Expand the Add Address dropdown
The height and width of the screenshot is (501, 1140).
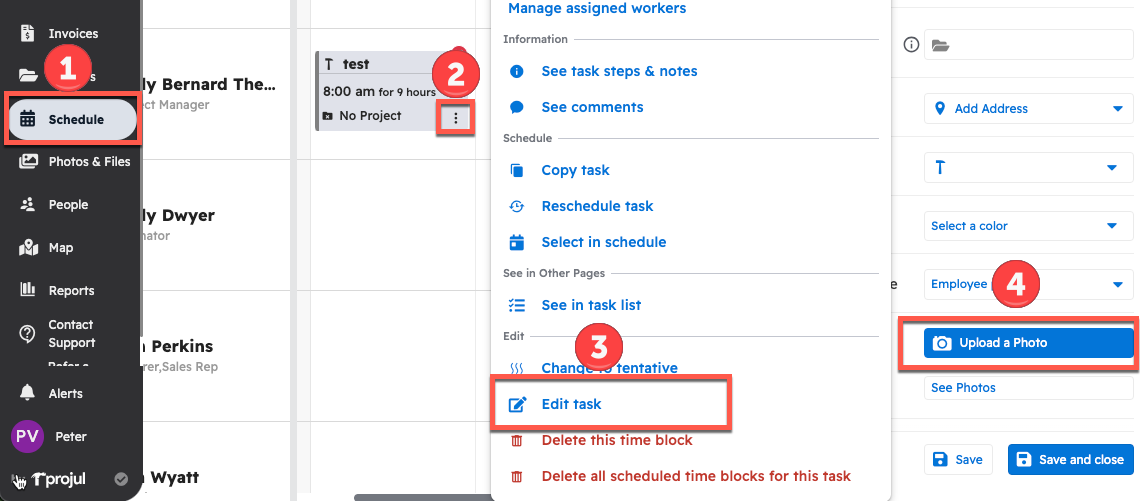[x=1028, y=108]
